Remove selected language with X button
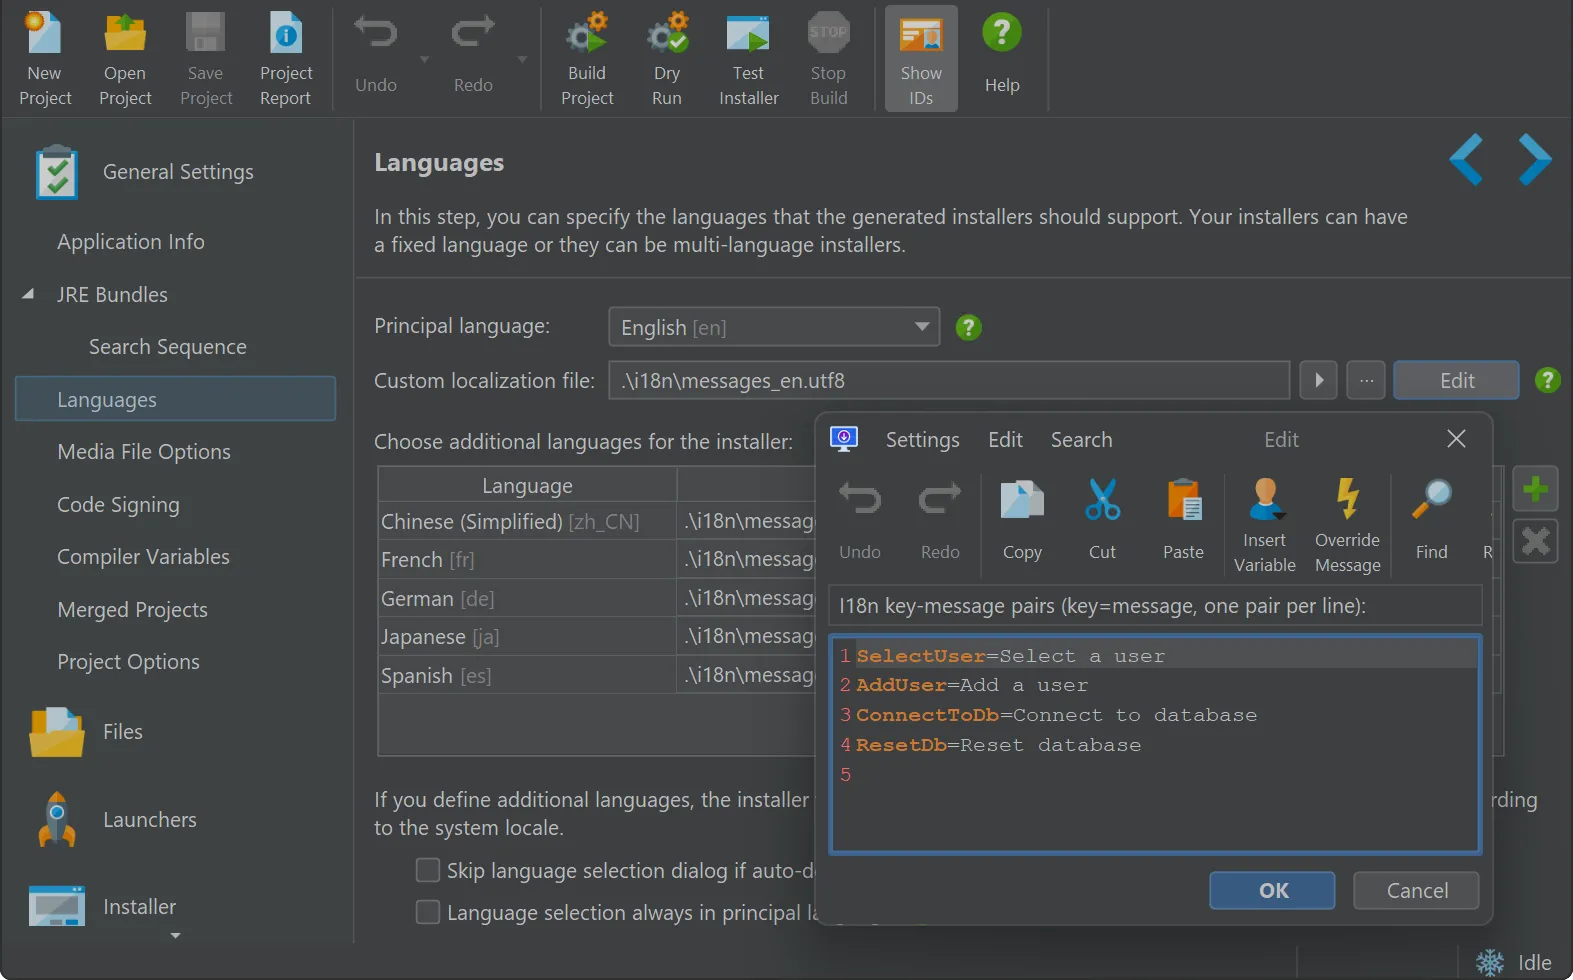The width and height of the screenshot is (1573, 980). click(1535, 541)
